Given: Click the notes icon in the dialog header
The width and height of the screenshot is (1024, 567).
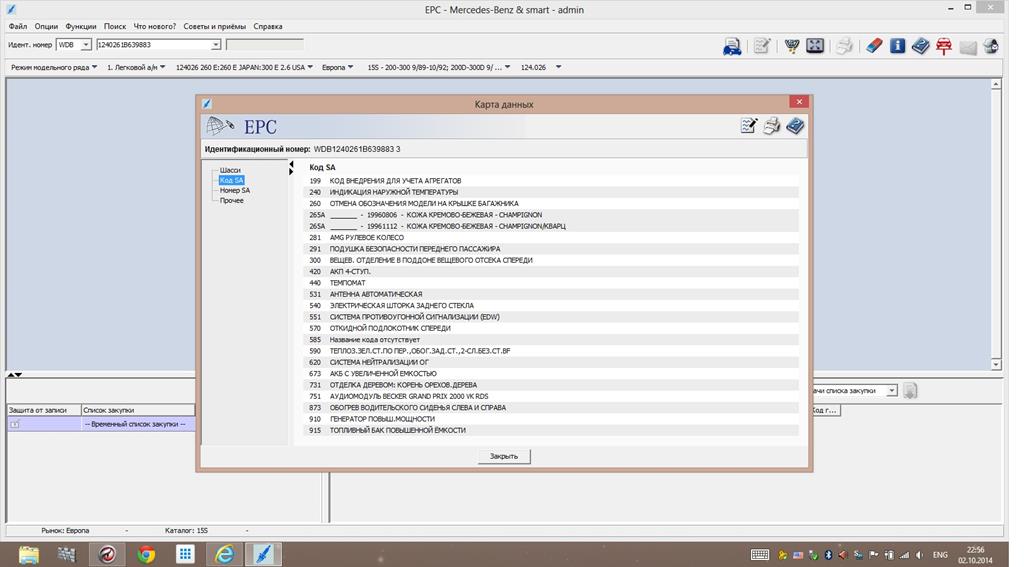Looking at the screenshot, I should click(x=748, y=126).
